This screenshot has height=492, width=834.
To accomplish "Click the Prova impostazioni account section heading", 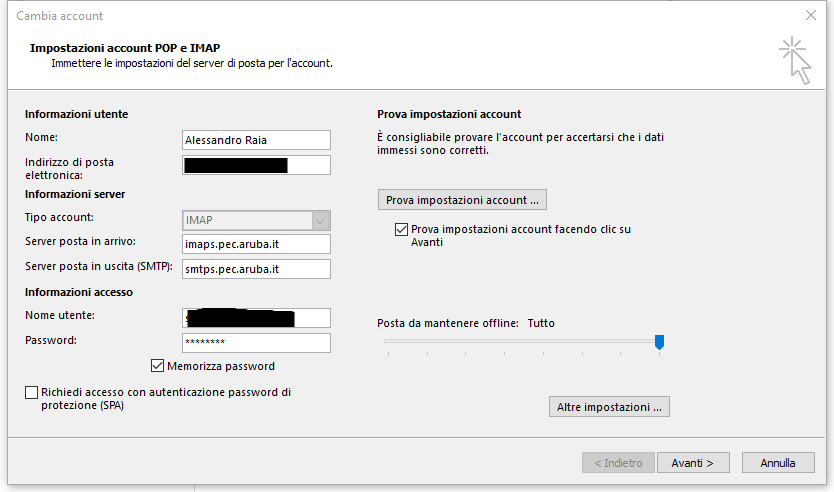I will coord(449,114).
